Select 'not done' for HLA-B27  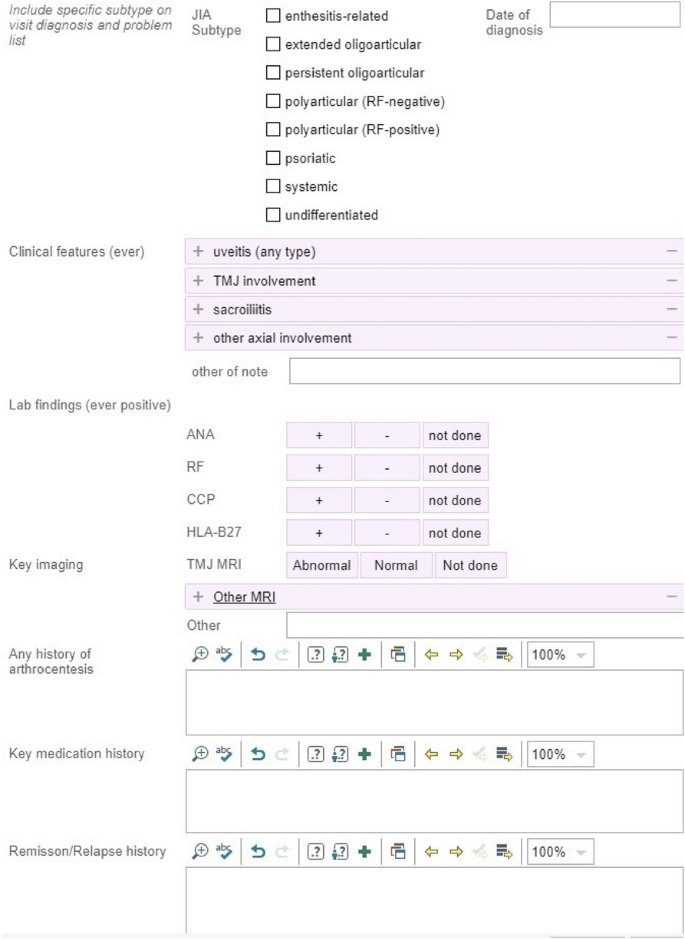(455, 533)
